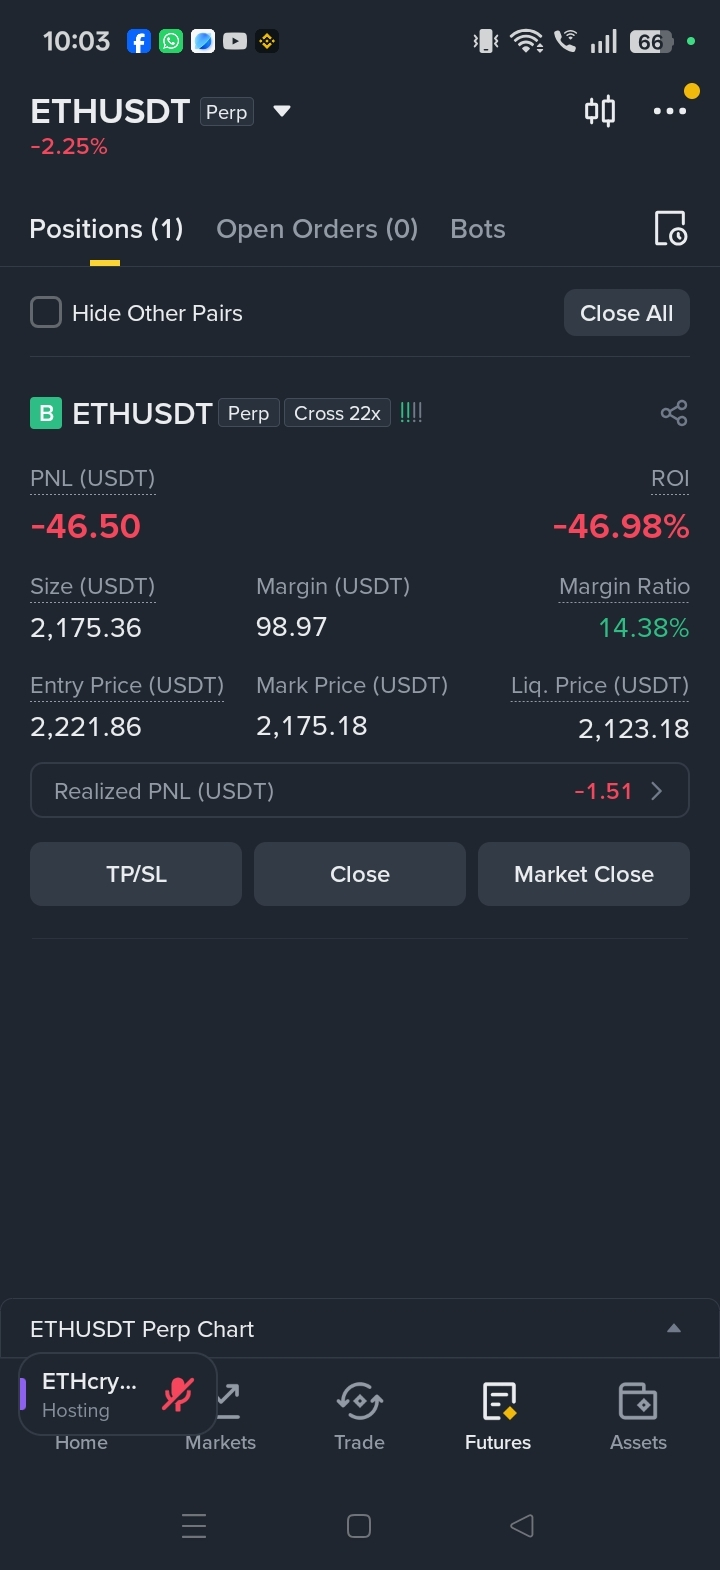720x1570 pixels.
Task: Check the Hide Other Pairs checkbox
Action: 46,313
